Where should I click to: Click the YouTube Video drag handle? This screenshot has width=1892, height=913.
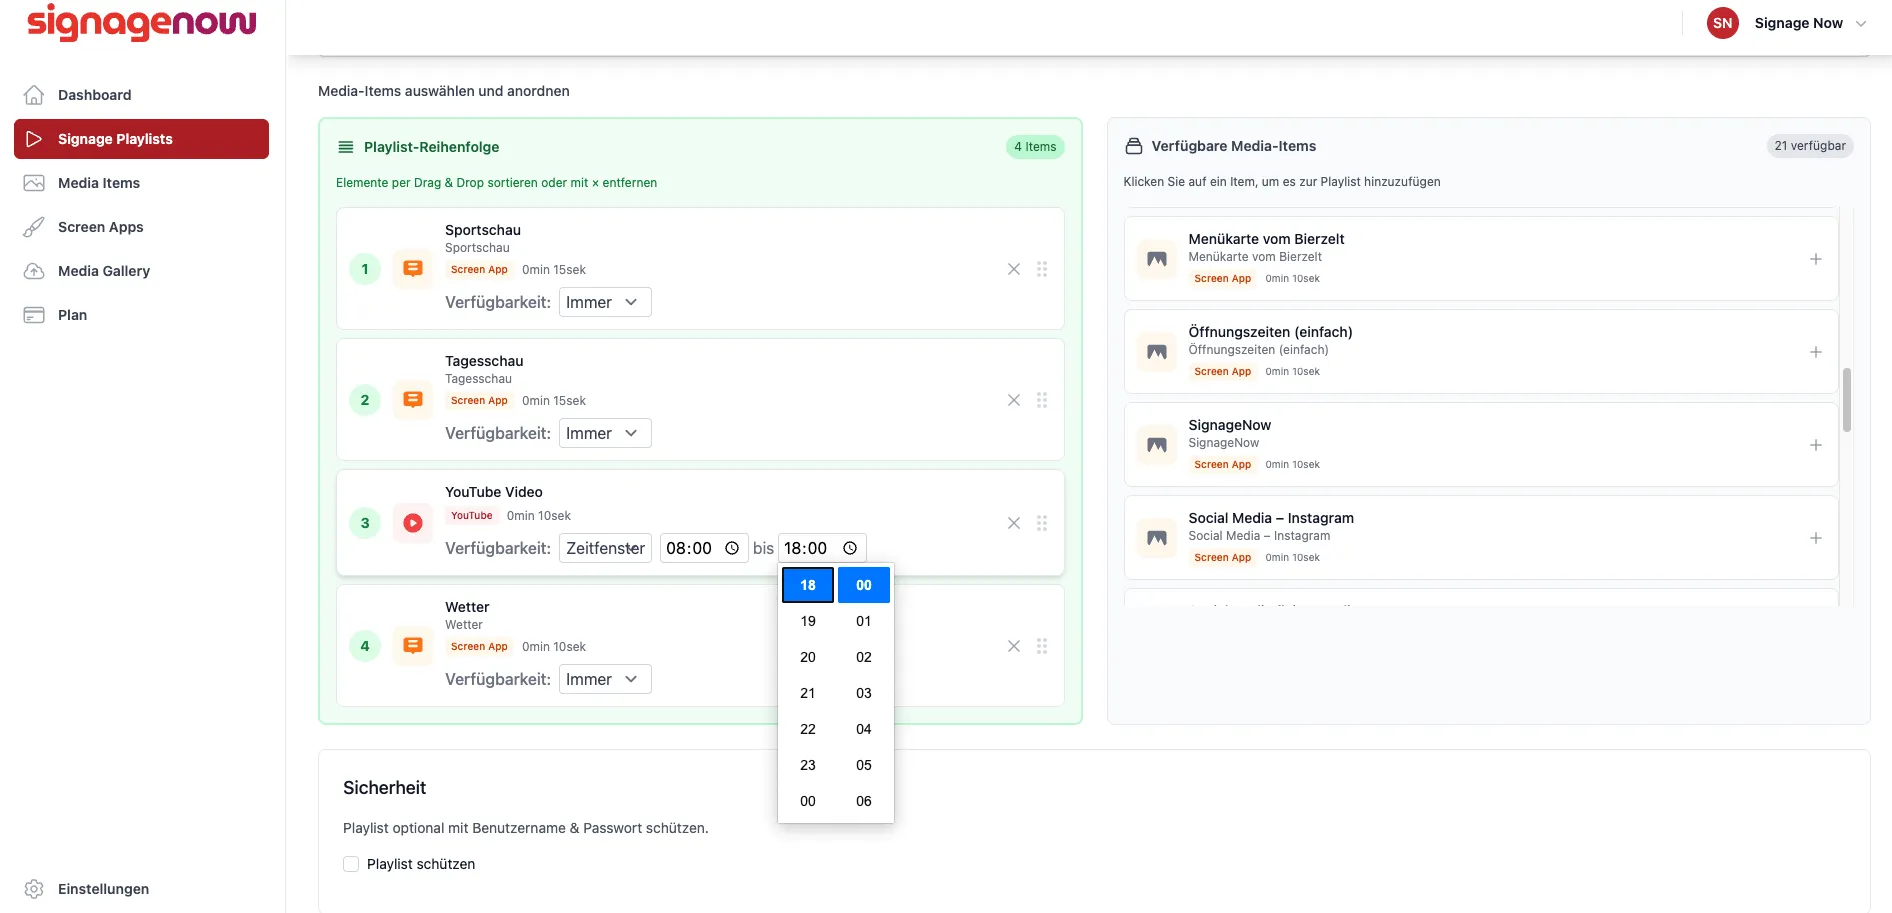pos(1042,523)
